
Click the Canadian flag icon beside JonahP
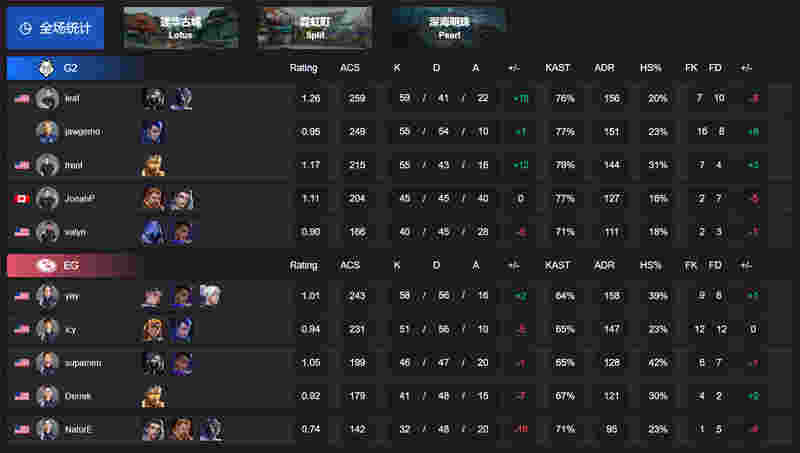click(x=22, y=198)
